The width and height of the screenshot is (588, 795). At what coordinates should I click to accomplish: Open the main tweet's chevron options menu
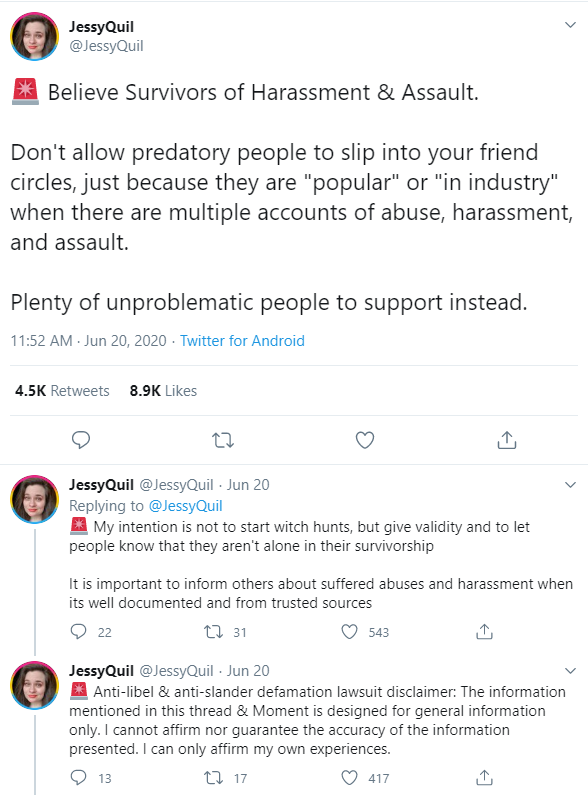[x=570, y=25]
